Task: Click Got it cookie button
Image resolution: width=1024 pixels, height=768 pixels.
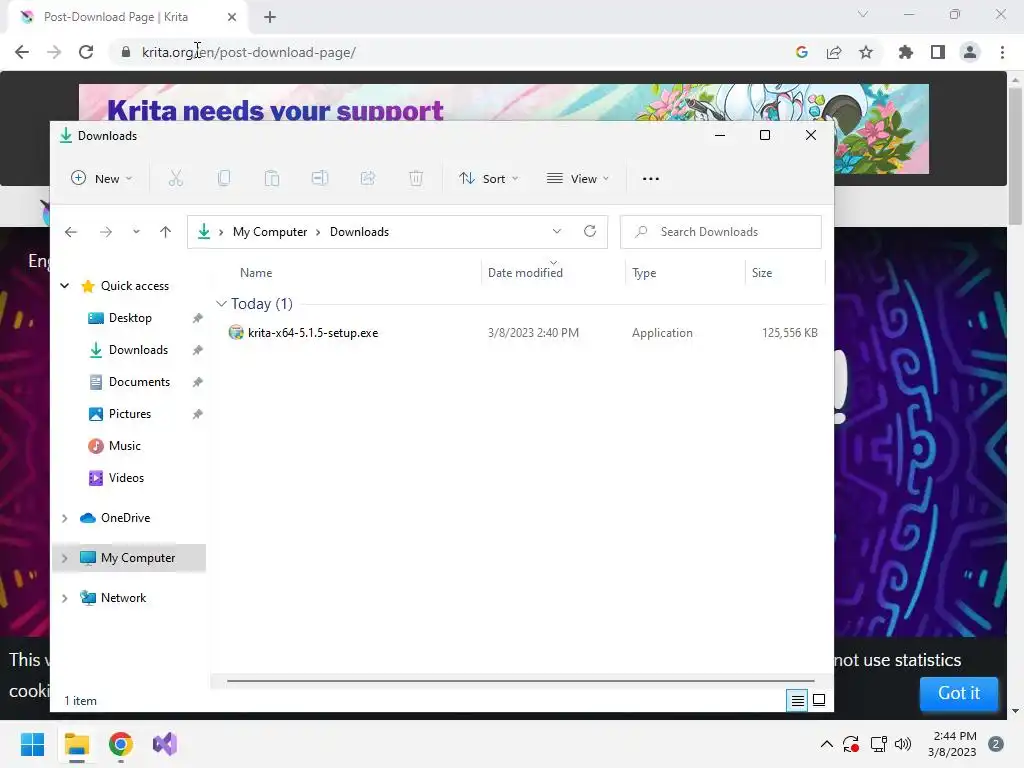Action: click(x=959, y=693)
